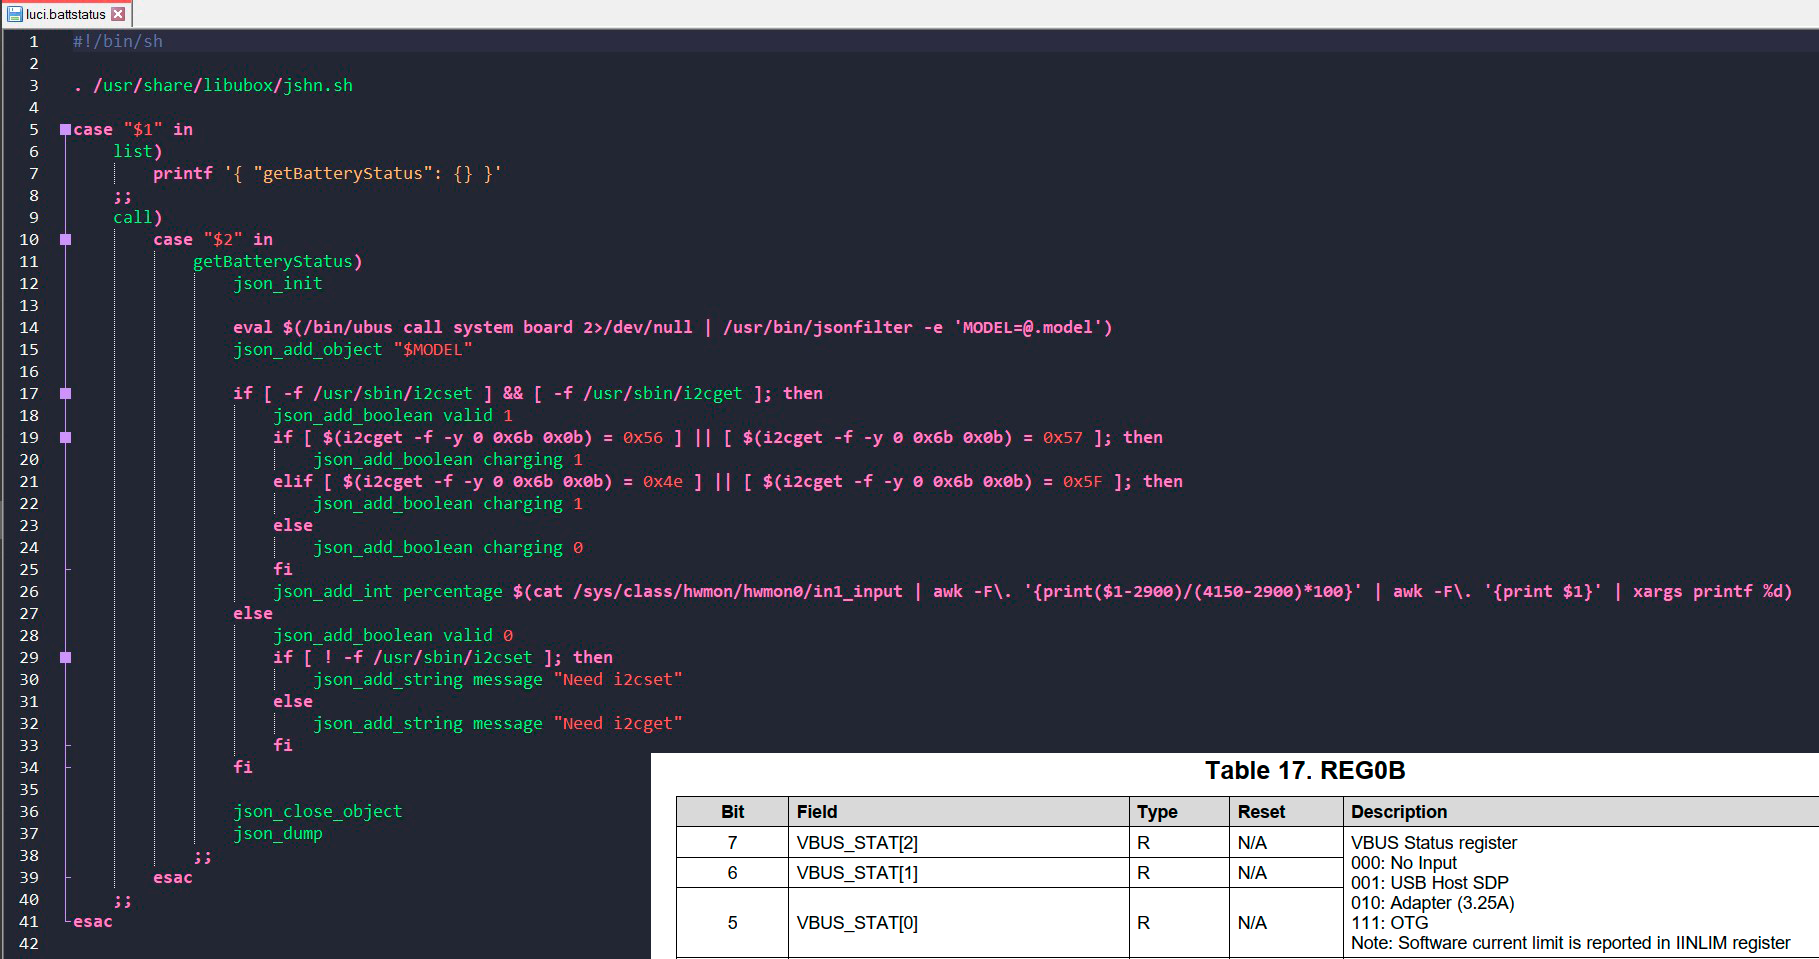Viewport: 1819px width, 959px height.
Task: Click 'json_add_int percentage' text
Action: click(388, 591)
